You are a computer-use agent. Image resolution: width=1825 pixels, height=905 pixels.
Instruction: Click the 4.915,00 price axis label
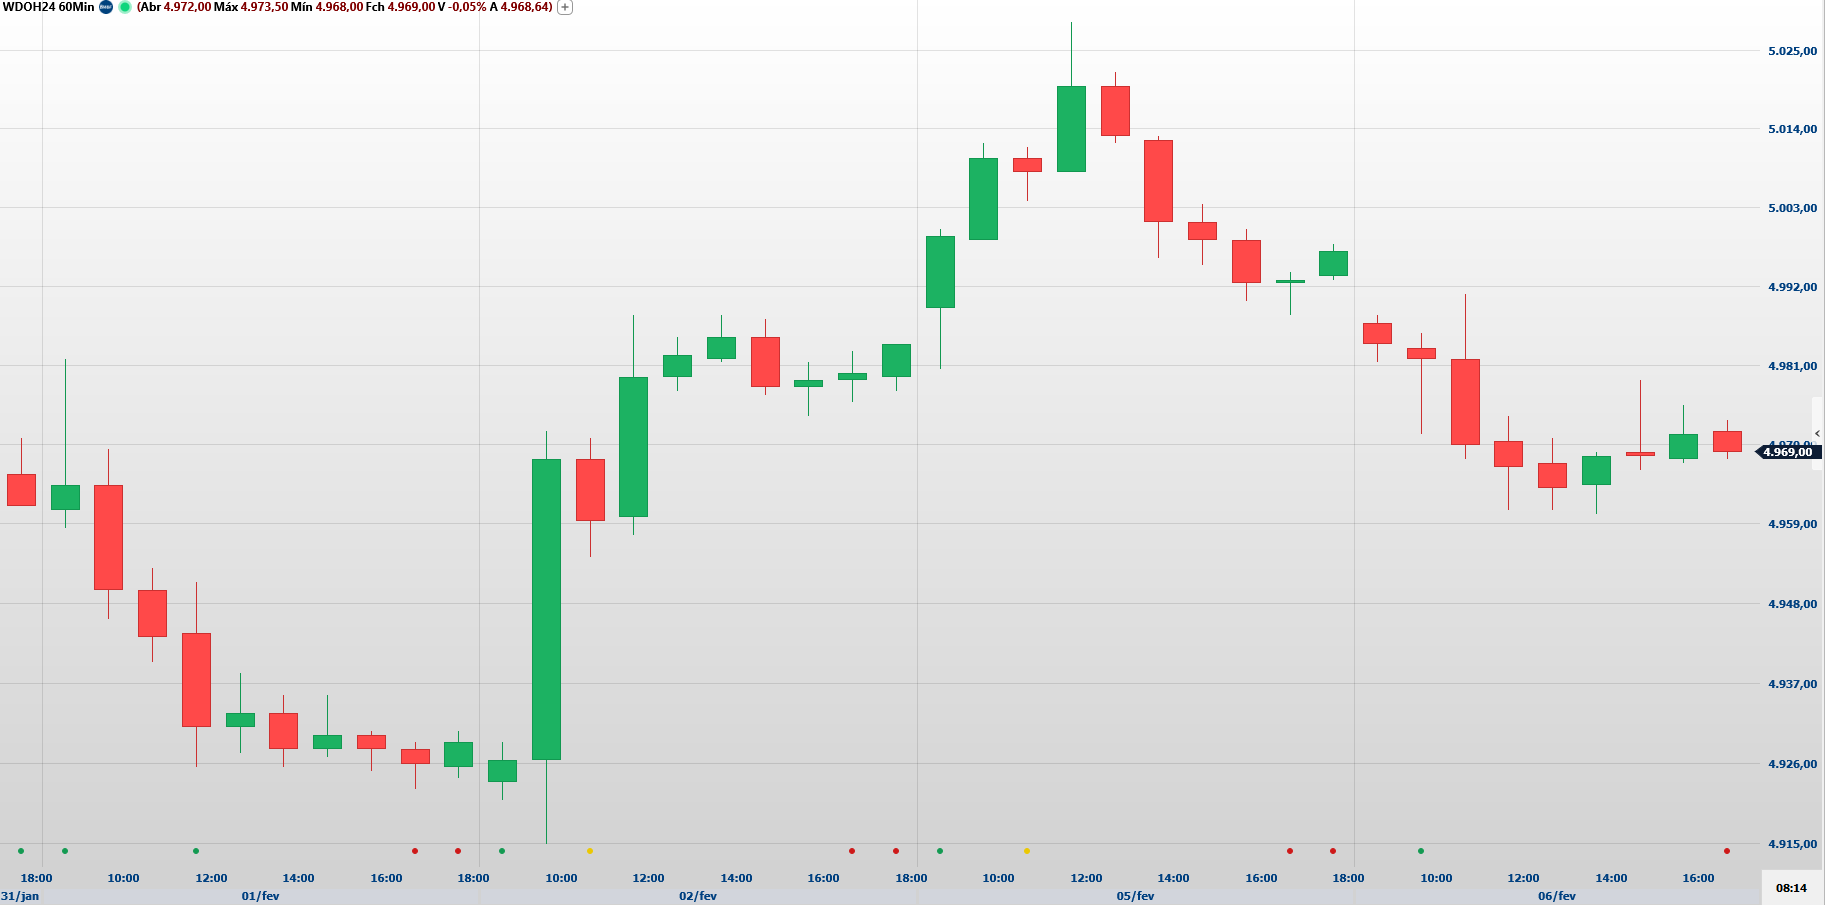point(1792,844)
